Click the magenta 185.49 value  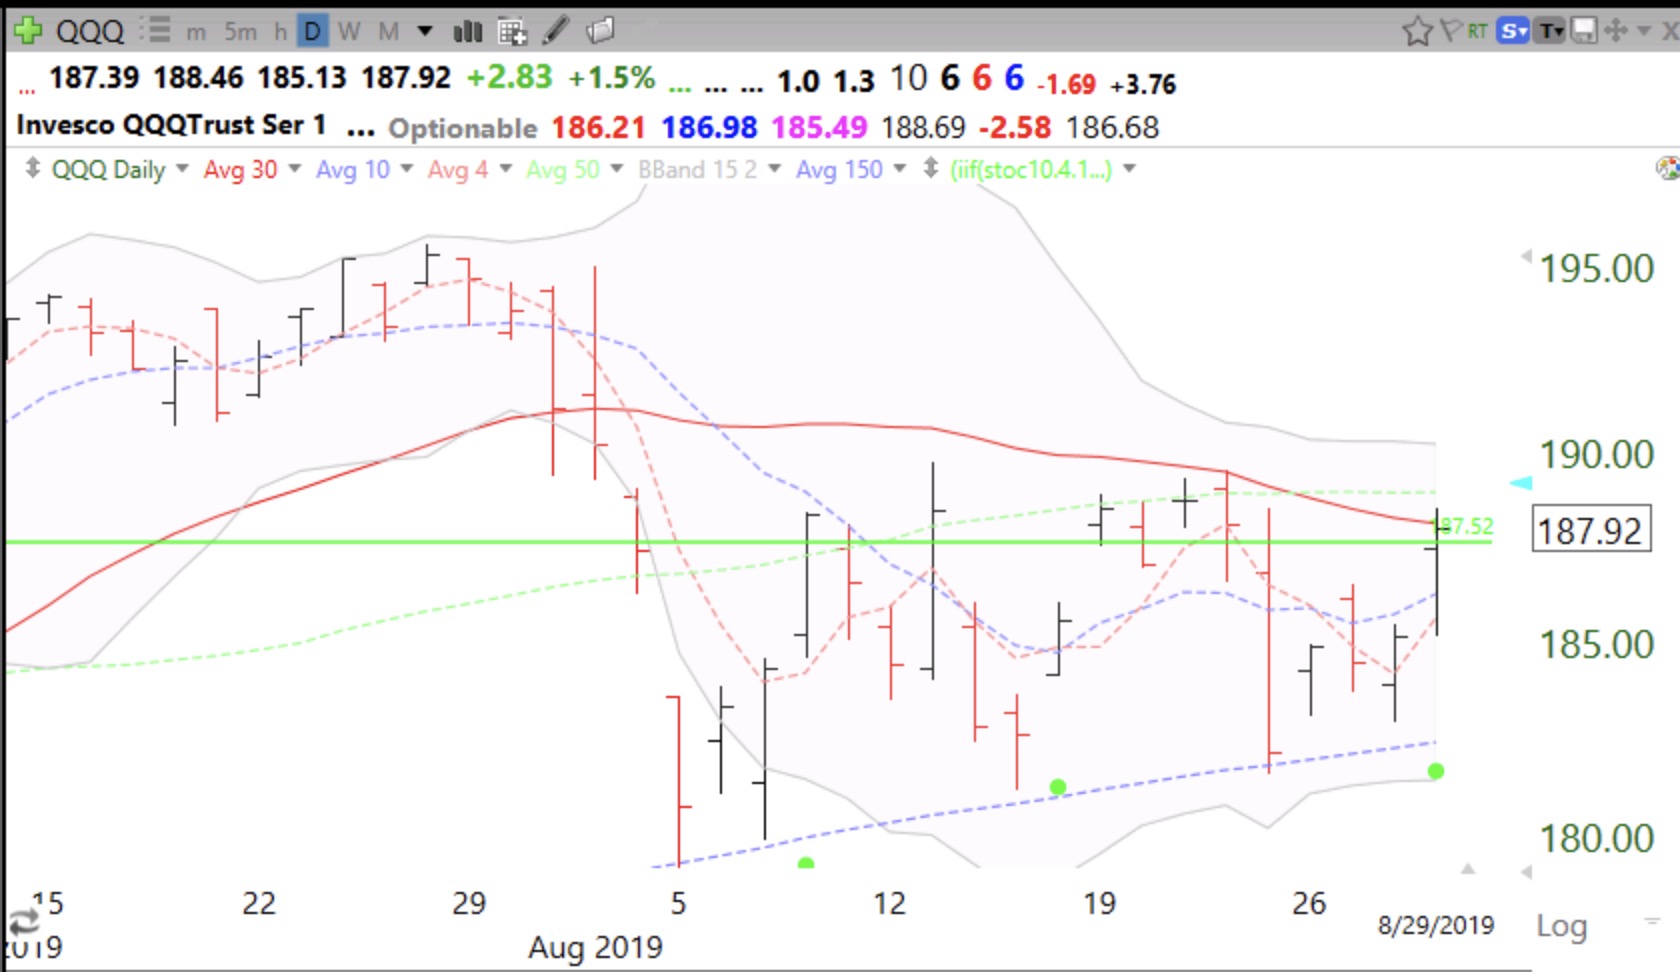[819, 127]
